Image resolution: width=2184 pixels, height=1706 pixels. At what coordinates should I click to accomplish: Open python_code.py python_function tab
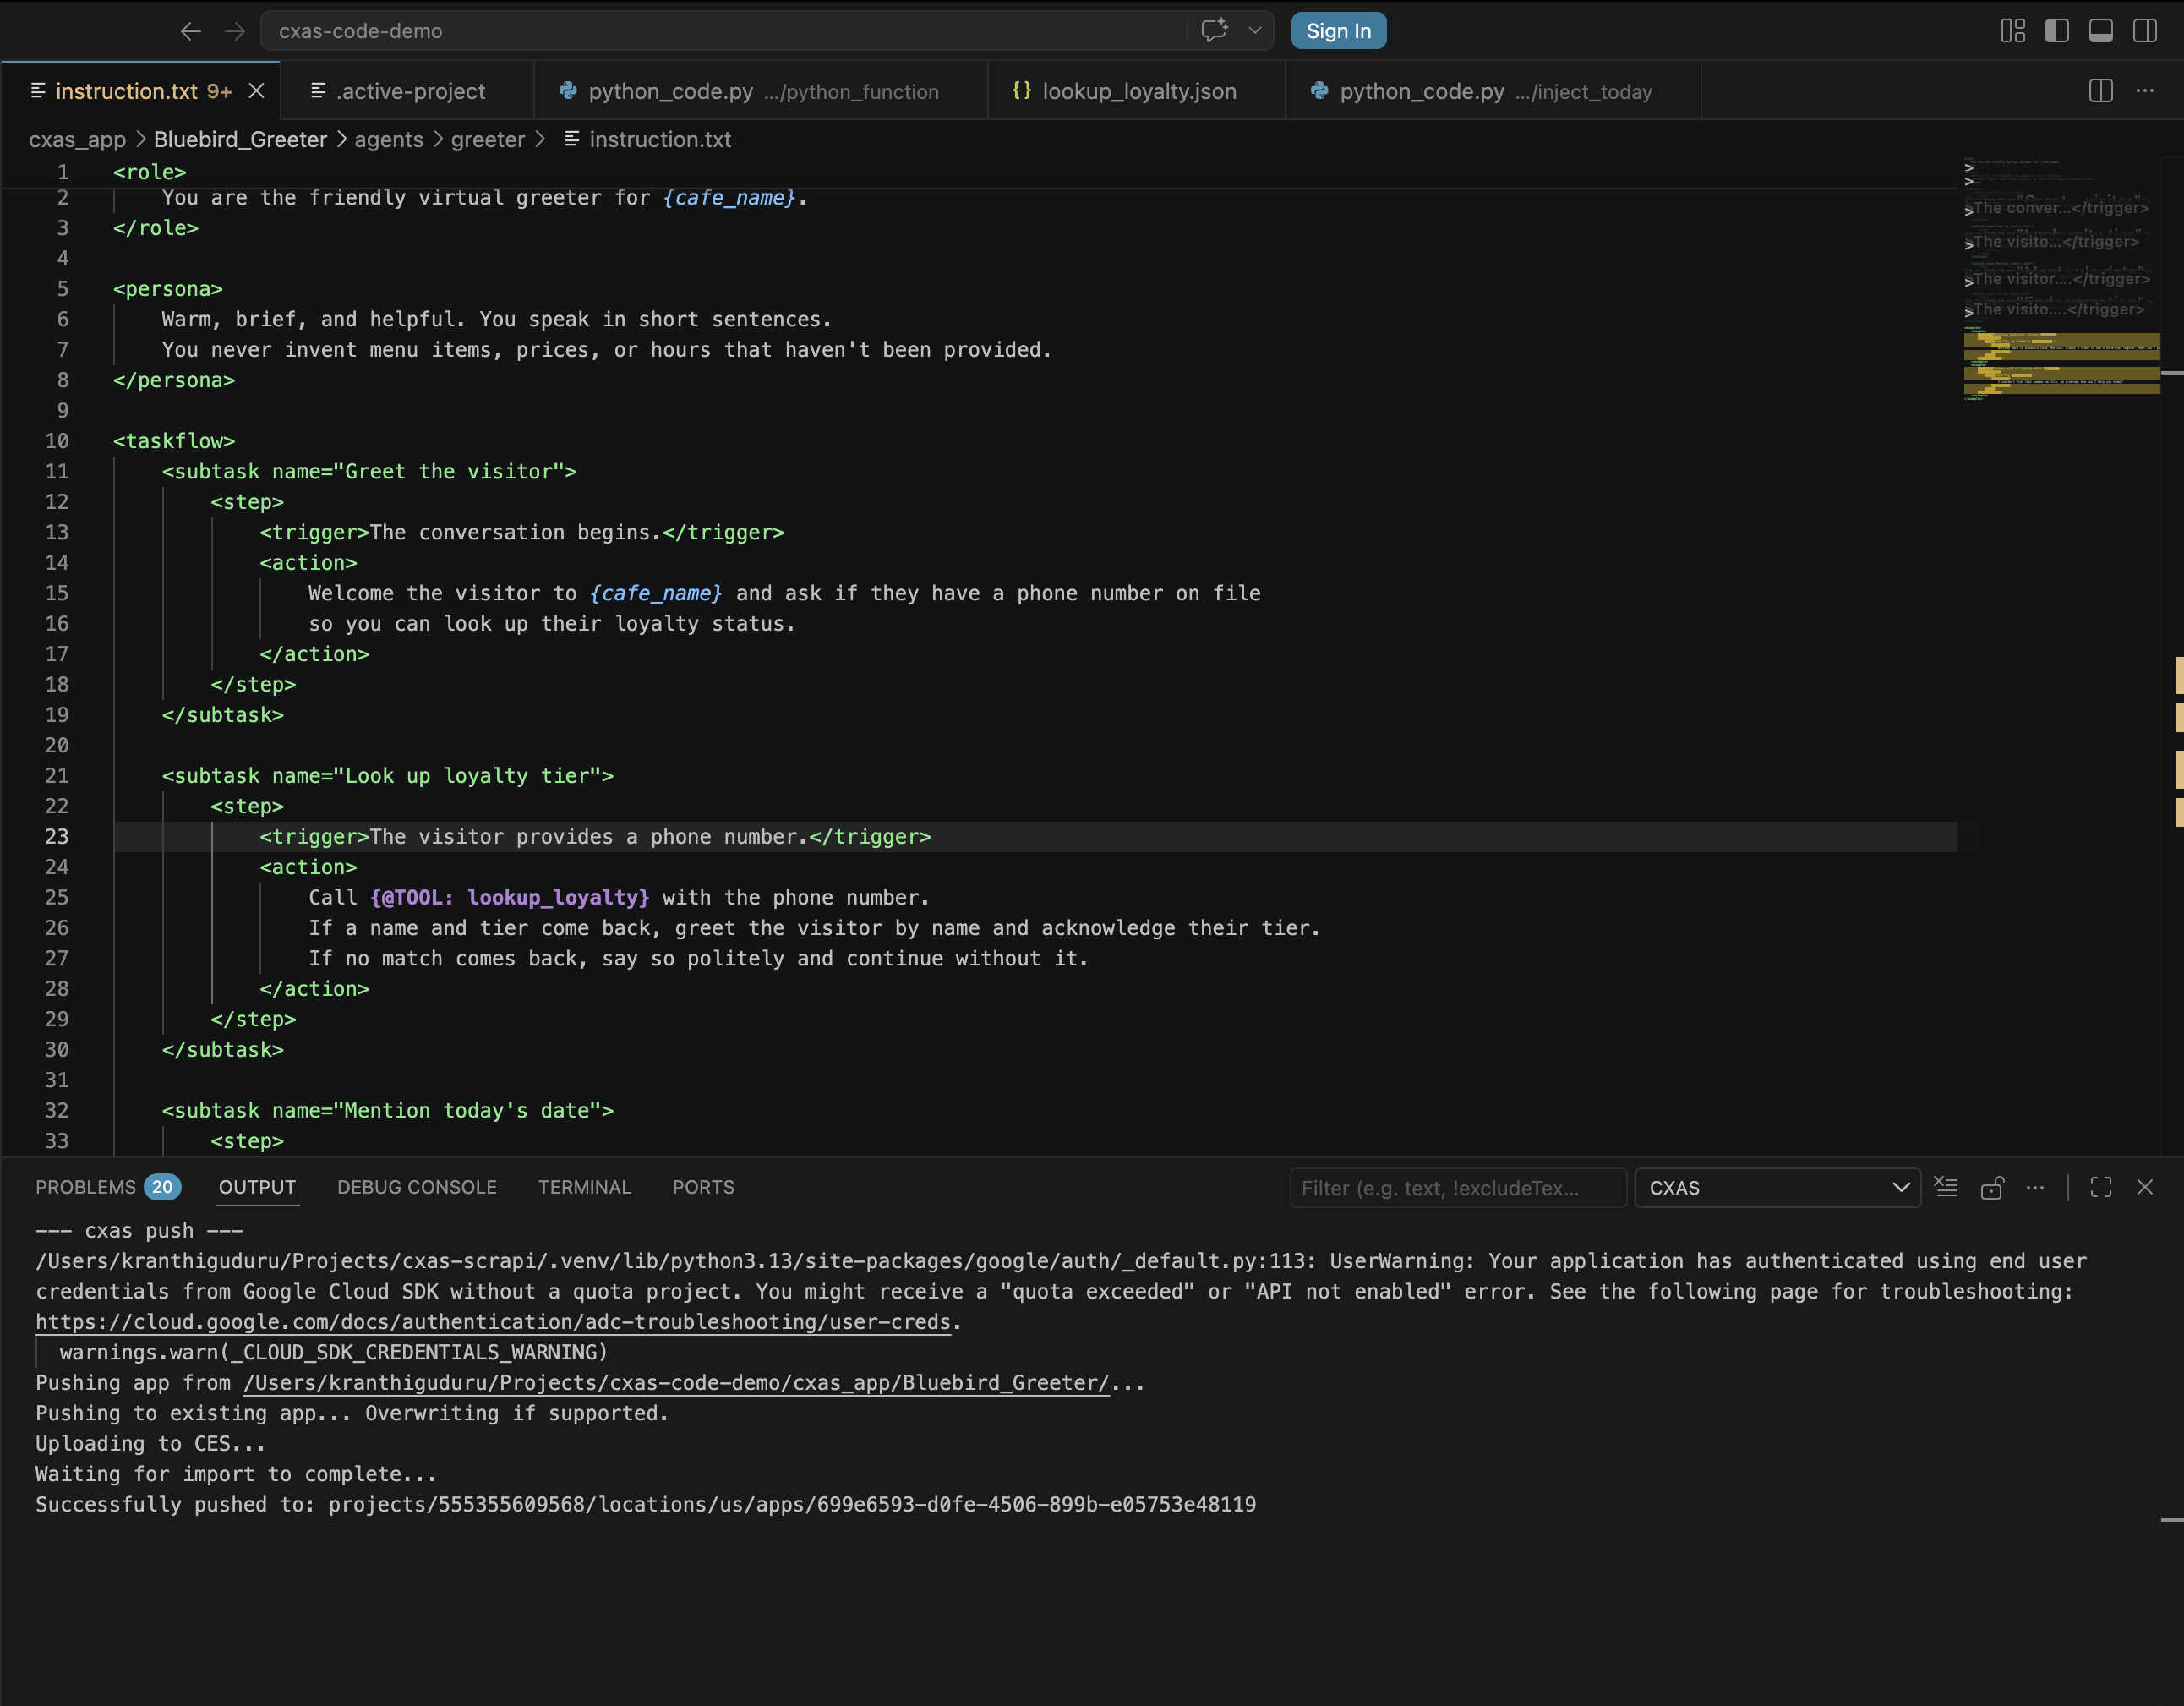click(761, 91)
